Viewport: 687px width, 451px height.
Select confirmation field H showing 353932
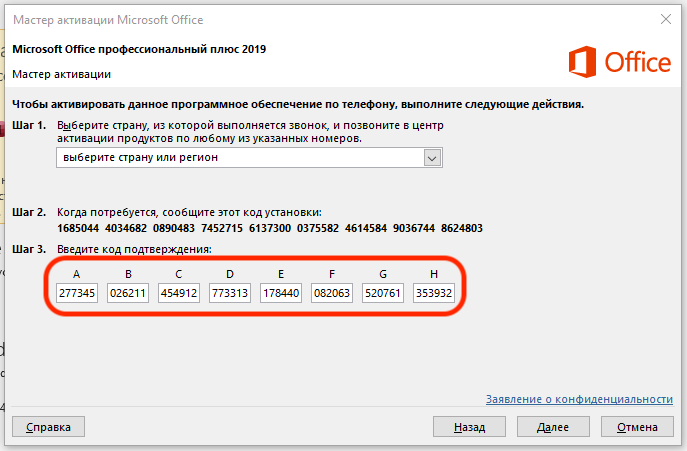coord(434,294)
